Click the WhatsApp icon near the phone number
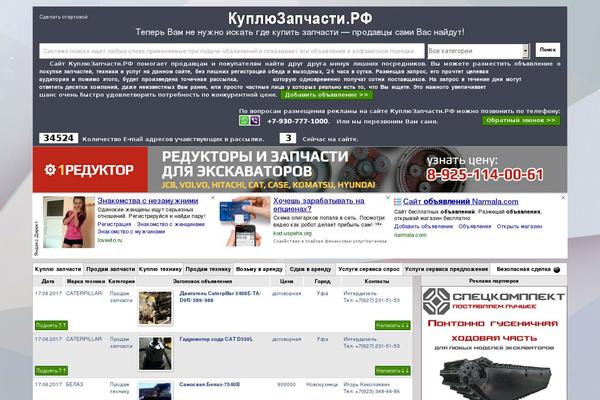Viewport: 600px width, 400px height. pyautogui.click(x=244, y=121)
